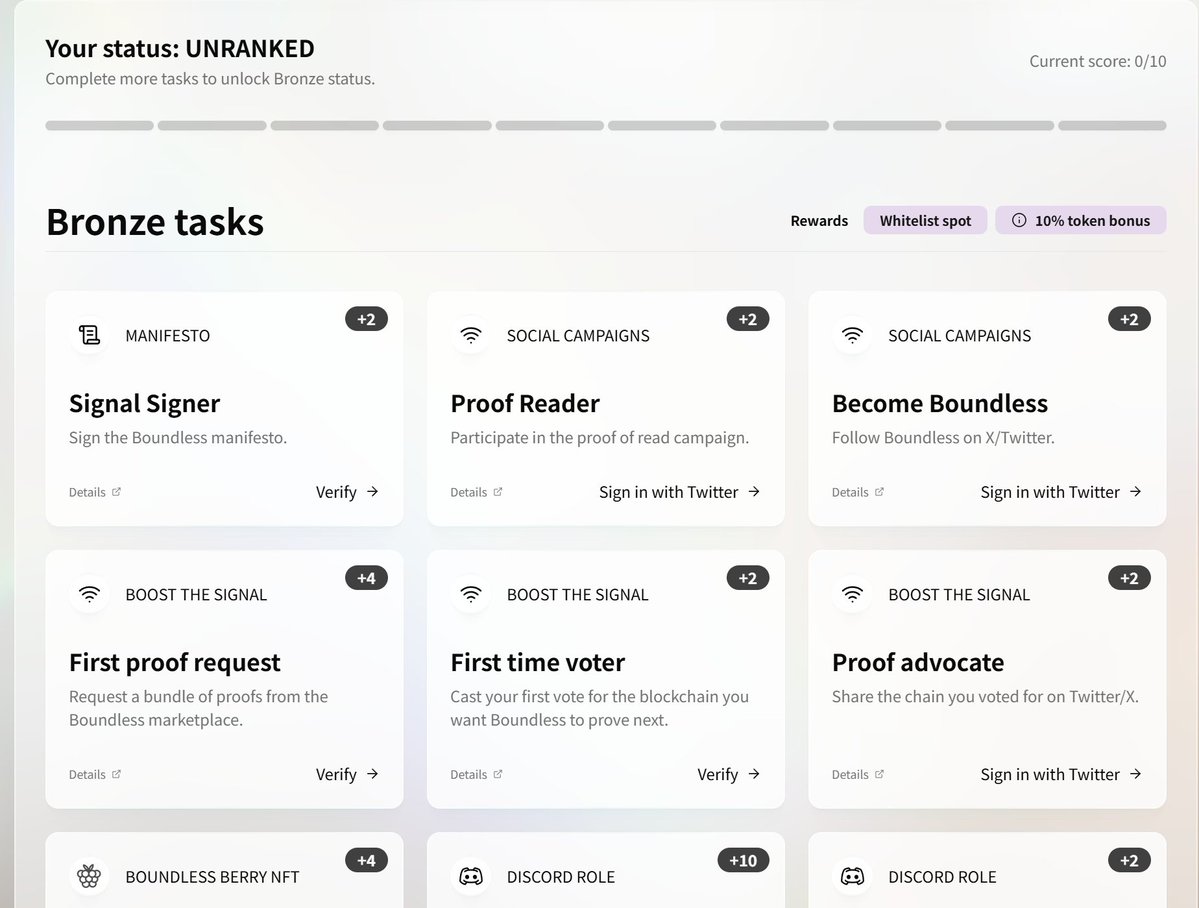Click the MANIFESTO category label
Screen dimensions: 1199x908
167,335
